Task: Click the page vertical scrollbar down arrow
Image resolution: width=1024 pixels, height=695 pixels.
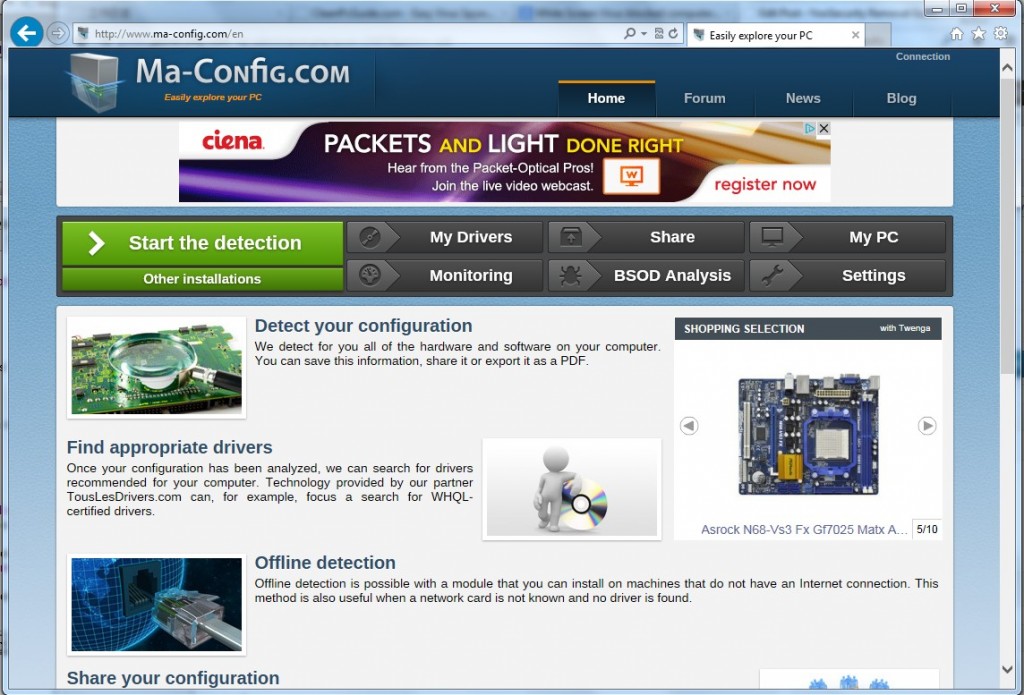Action: click(x=1006, y=670)
